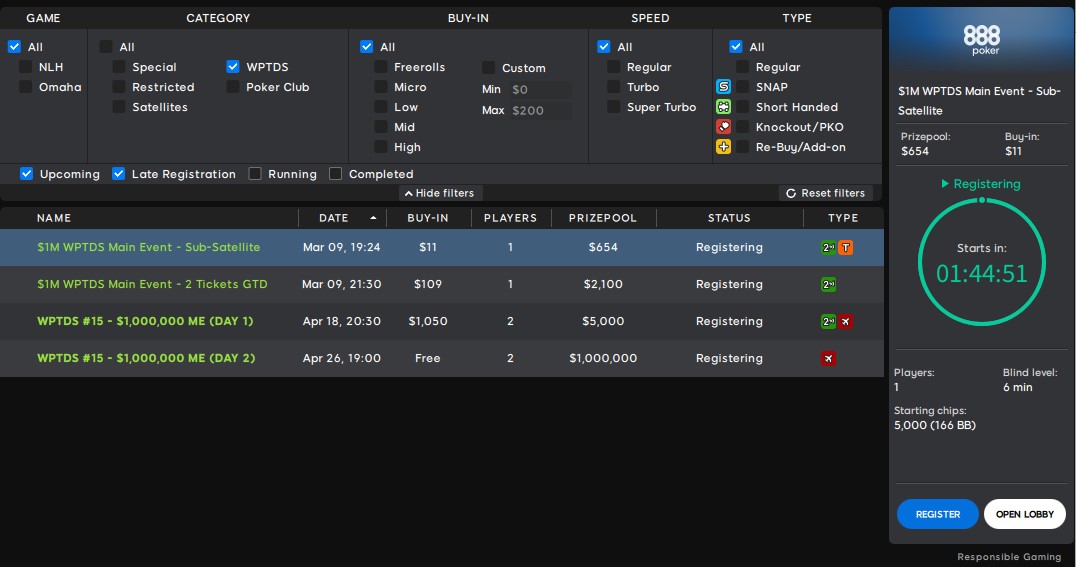This screenshot has width=1076, height=567.
Task: Select the $1M WPTDS Main Event - Sub-Satellite row
Action: point(442,247)
